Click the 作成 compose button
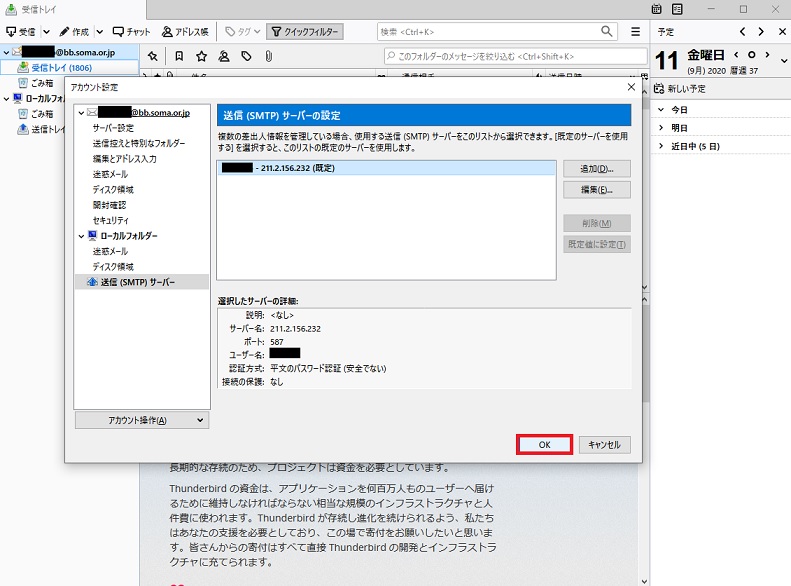791x586 pixels. point(75,32)
